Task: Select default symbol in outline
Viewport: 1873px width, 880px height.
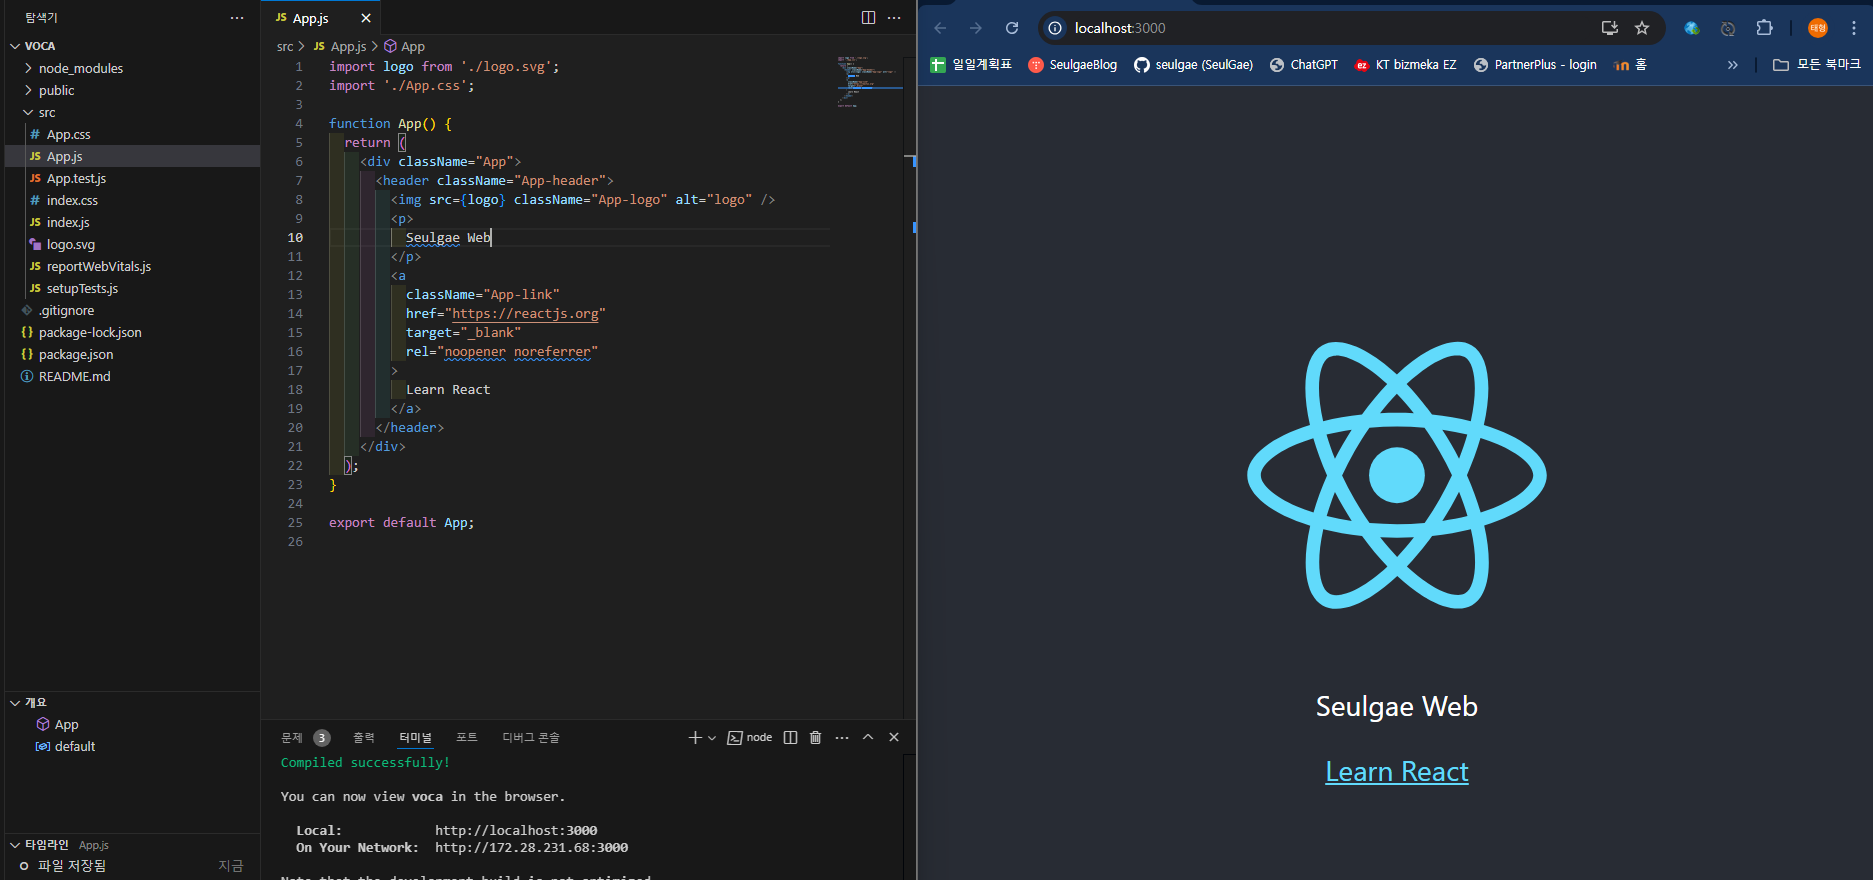Action: point(132,746)
